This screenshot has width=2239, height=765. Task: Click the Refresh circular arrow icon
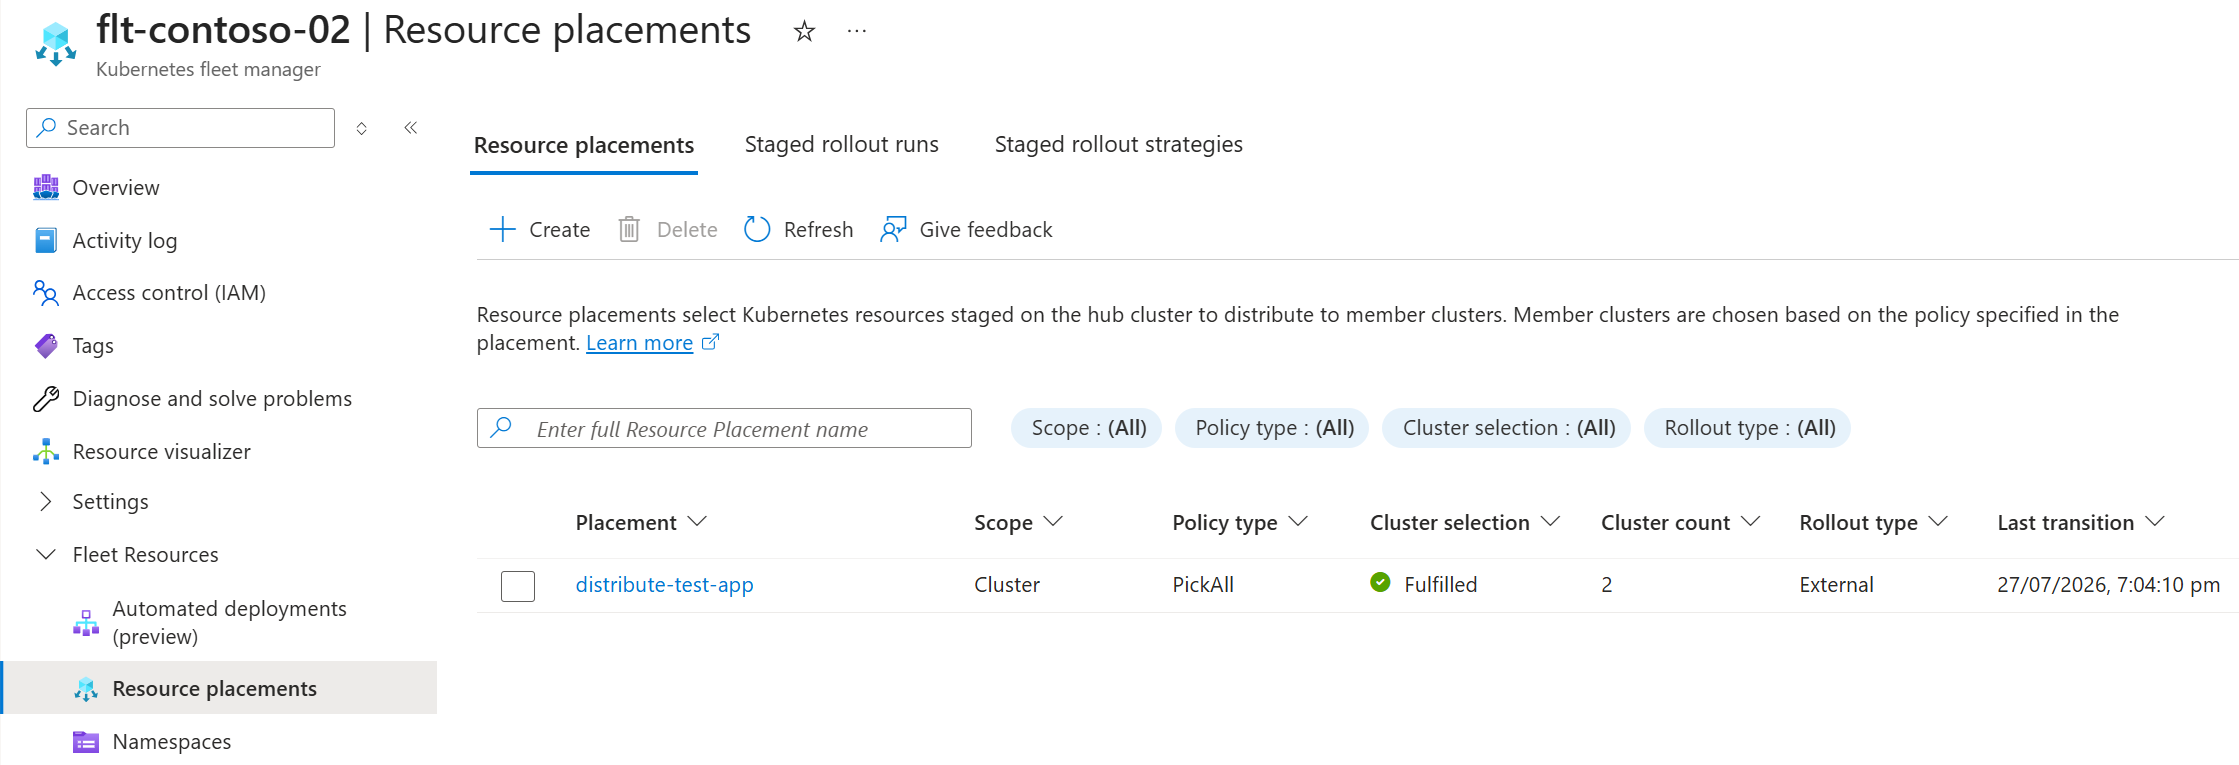coord(757,230)
